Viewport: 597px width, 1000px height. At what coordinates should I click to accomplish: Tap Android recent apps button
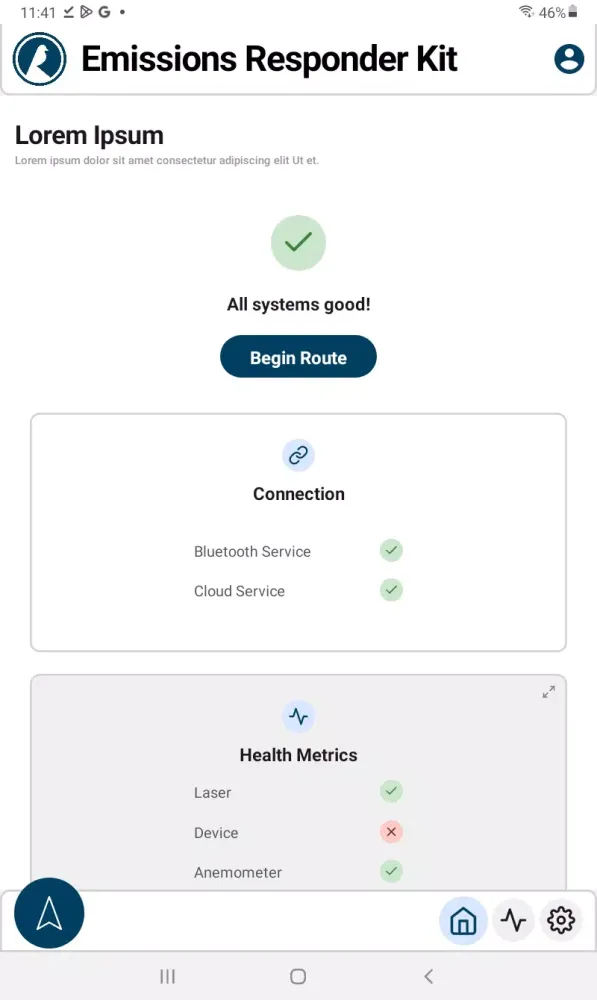pyautogui.click(x=167, y=976)
